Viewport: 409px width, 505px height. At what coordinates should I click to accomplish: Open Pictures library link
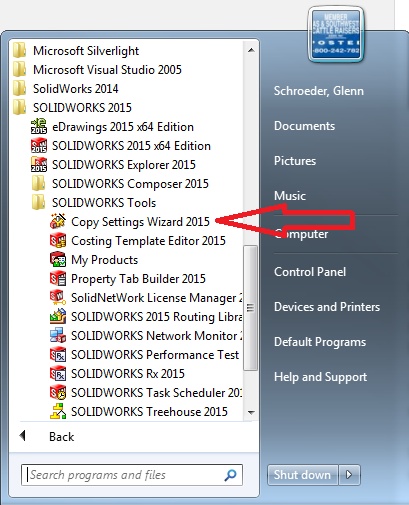point(295,161)
